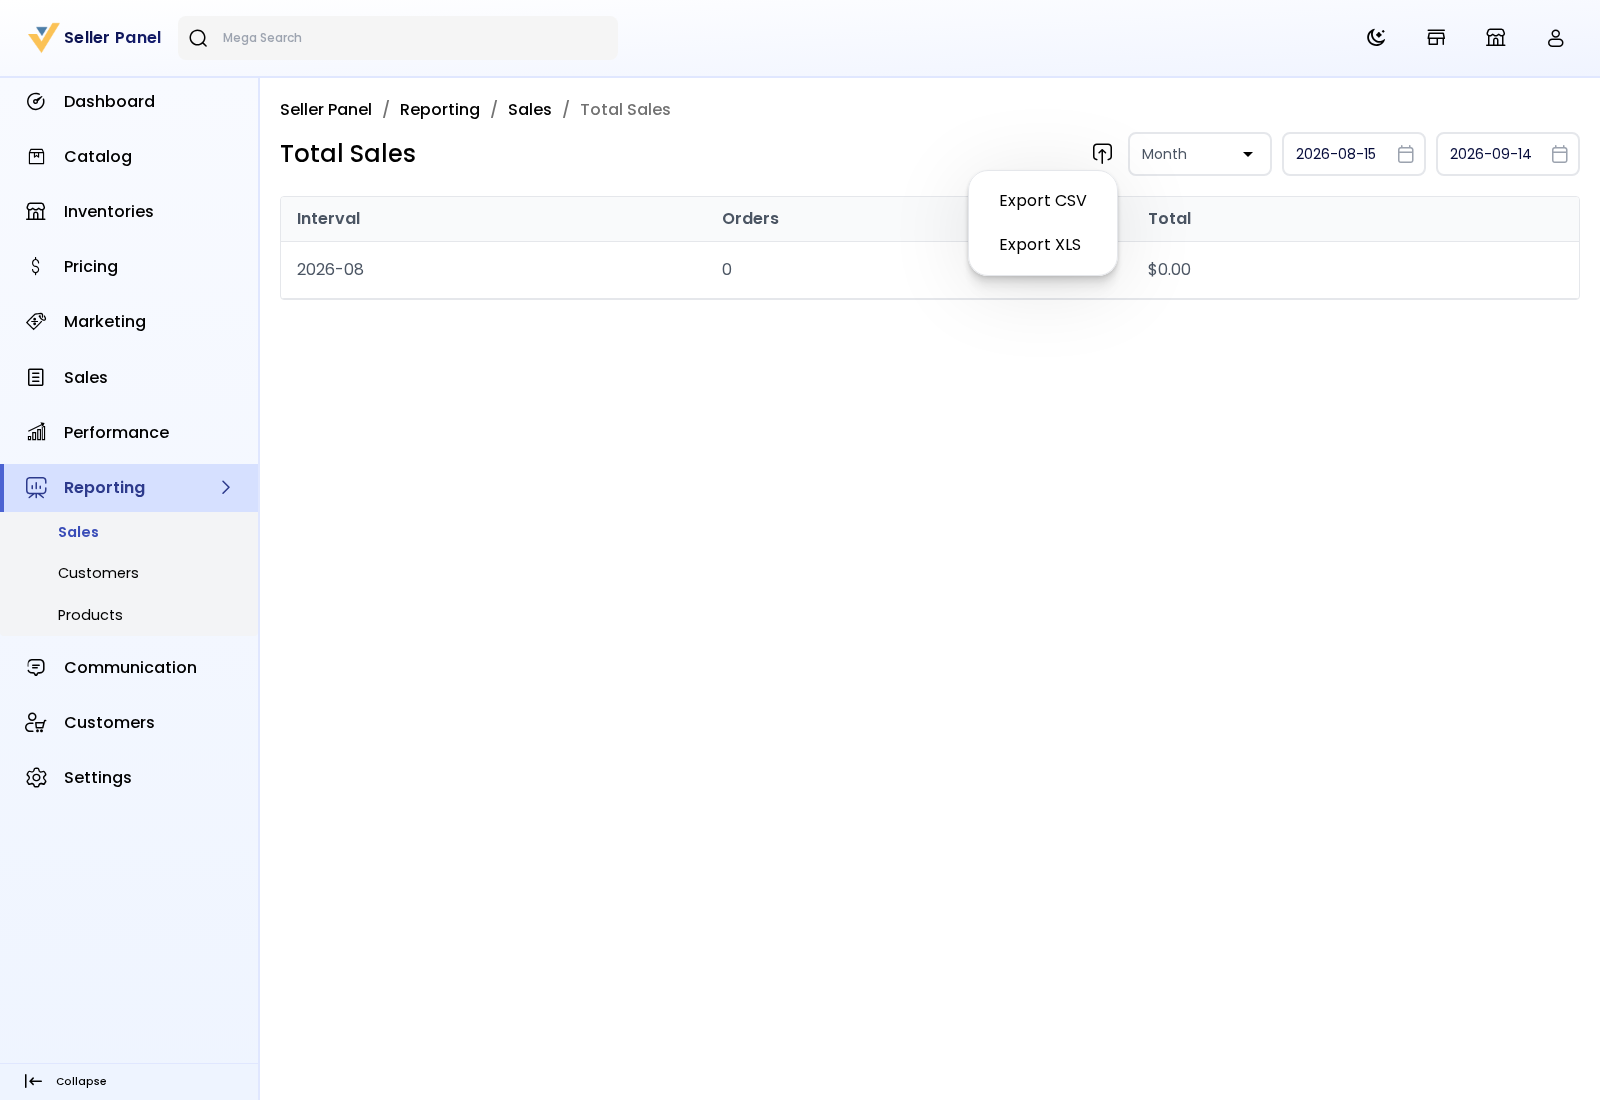Screen dimensions: 1600x1100
Task: Open the user account icon
Action: (x=1556, y=38)
